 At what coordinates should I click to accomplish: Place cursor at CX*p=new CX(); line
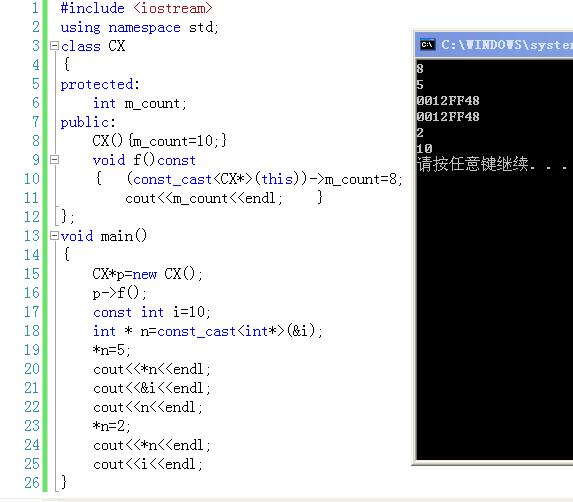pyautogui.click(x=147, y=274)
